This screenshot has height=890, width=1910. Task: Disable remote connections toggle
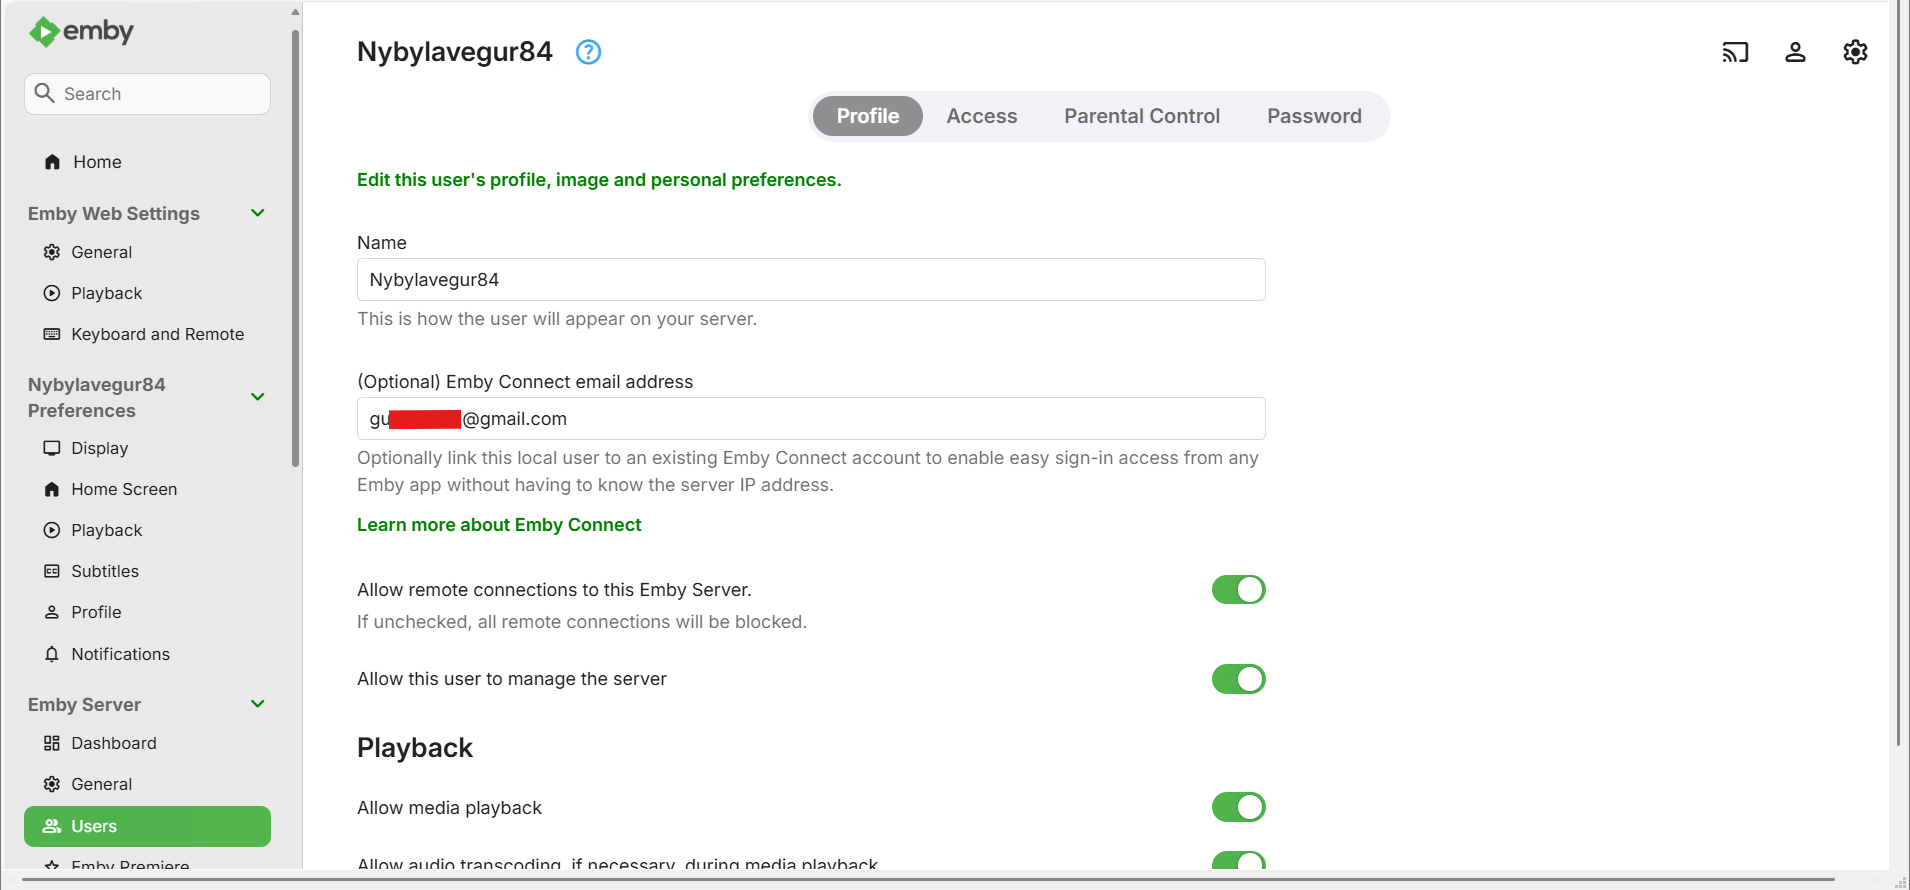pyautogui.click(x=1238, y=590)
